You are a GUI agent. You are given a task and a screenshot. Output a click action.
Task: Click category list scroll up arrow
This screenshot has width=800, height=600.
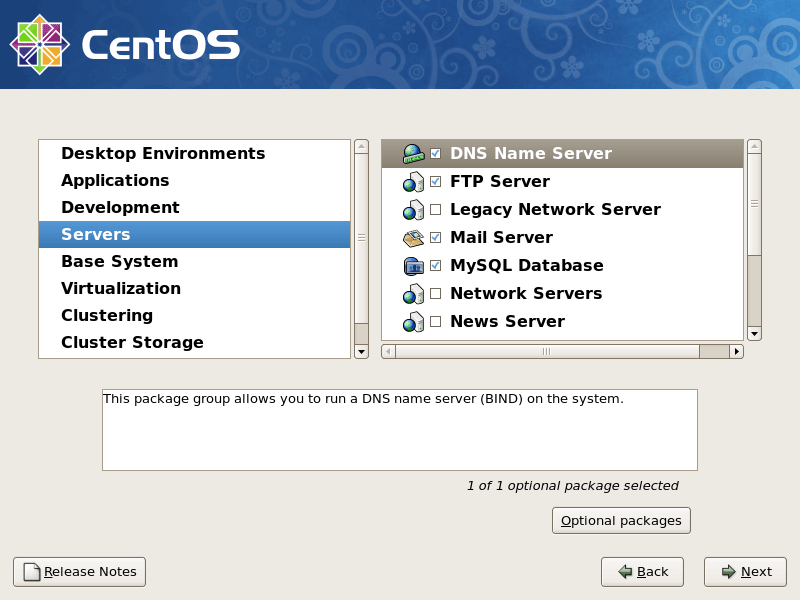(361, 146)
